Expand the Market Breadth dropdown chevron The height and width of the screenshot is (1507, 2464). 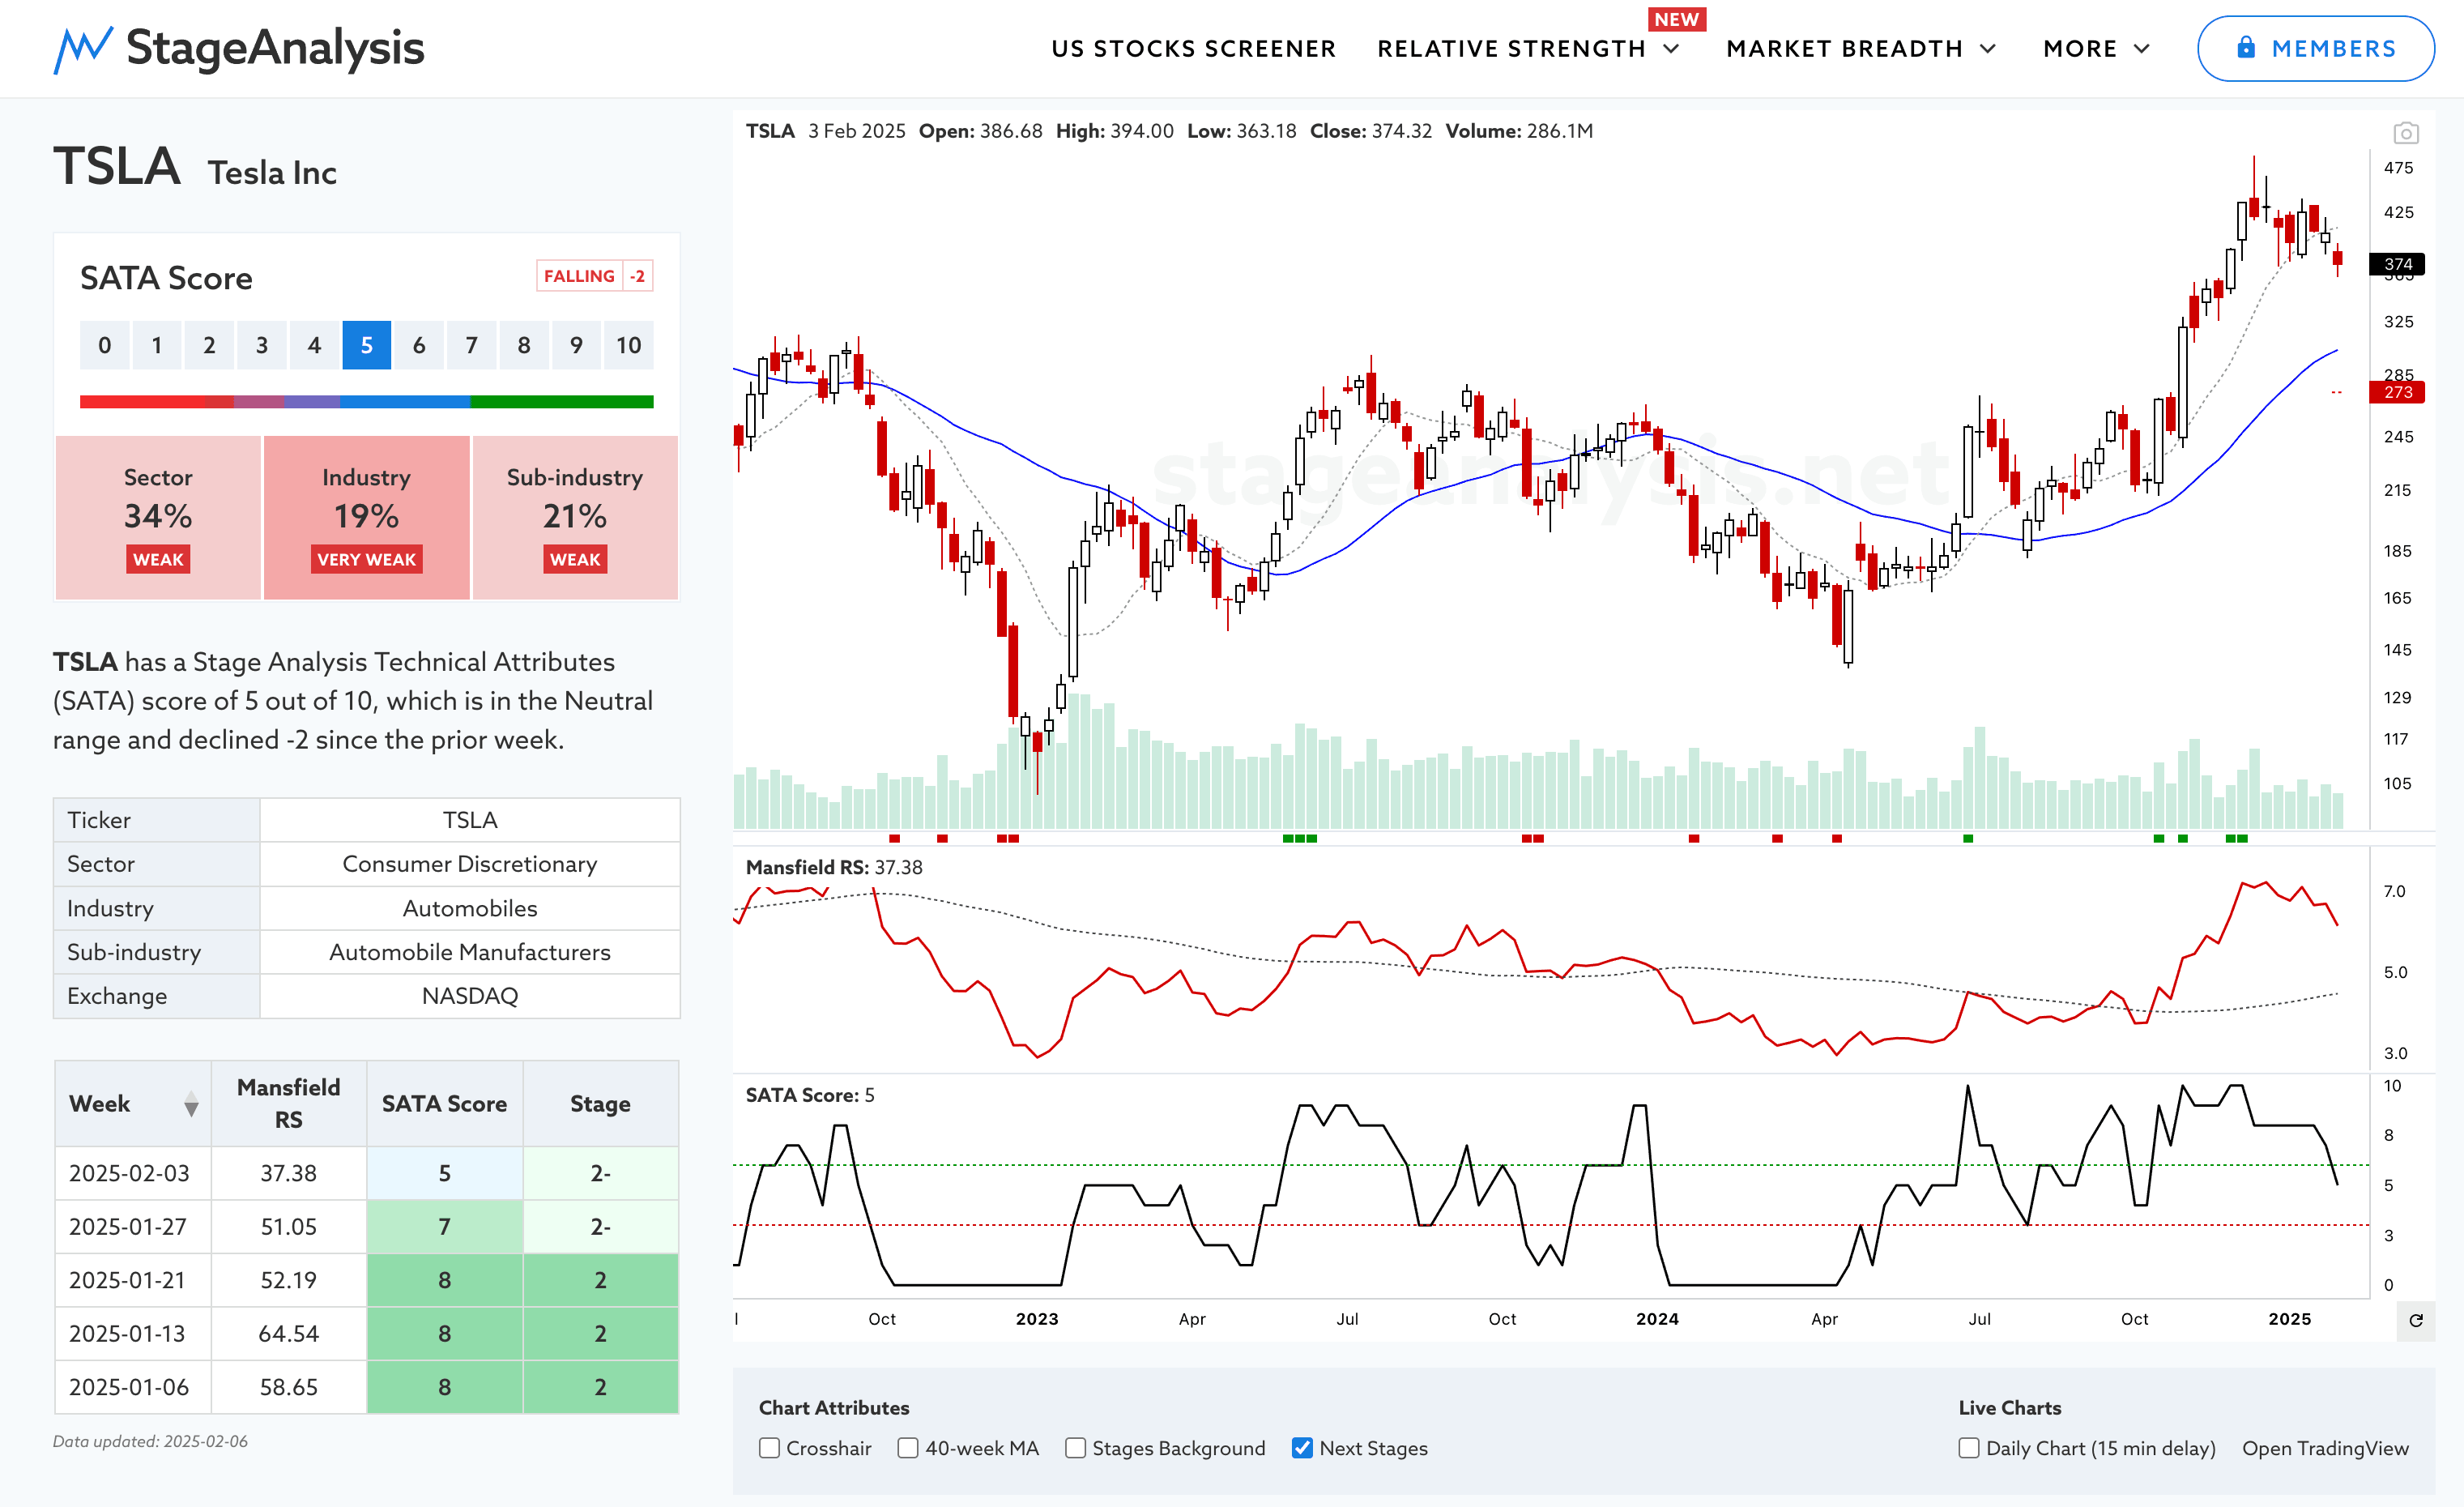pyautogui.click(x=1988, y=49)
